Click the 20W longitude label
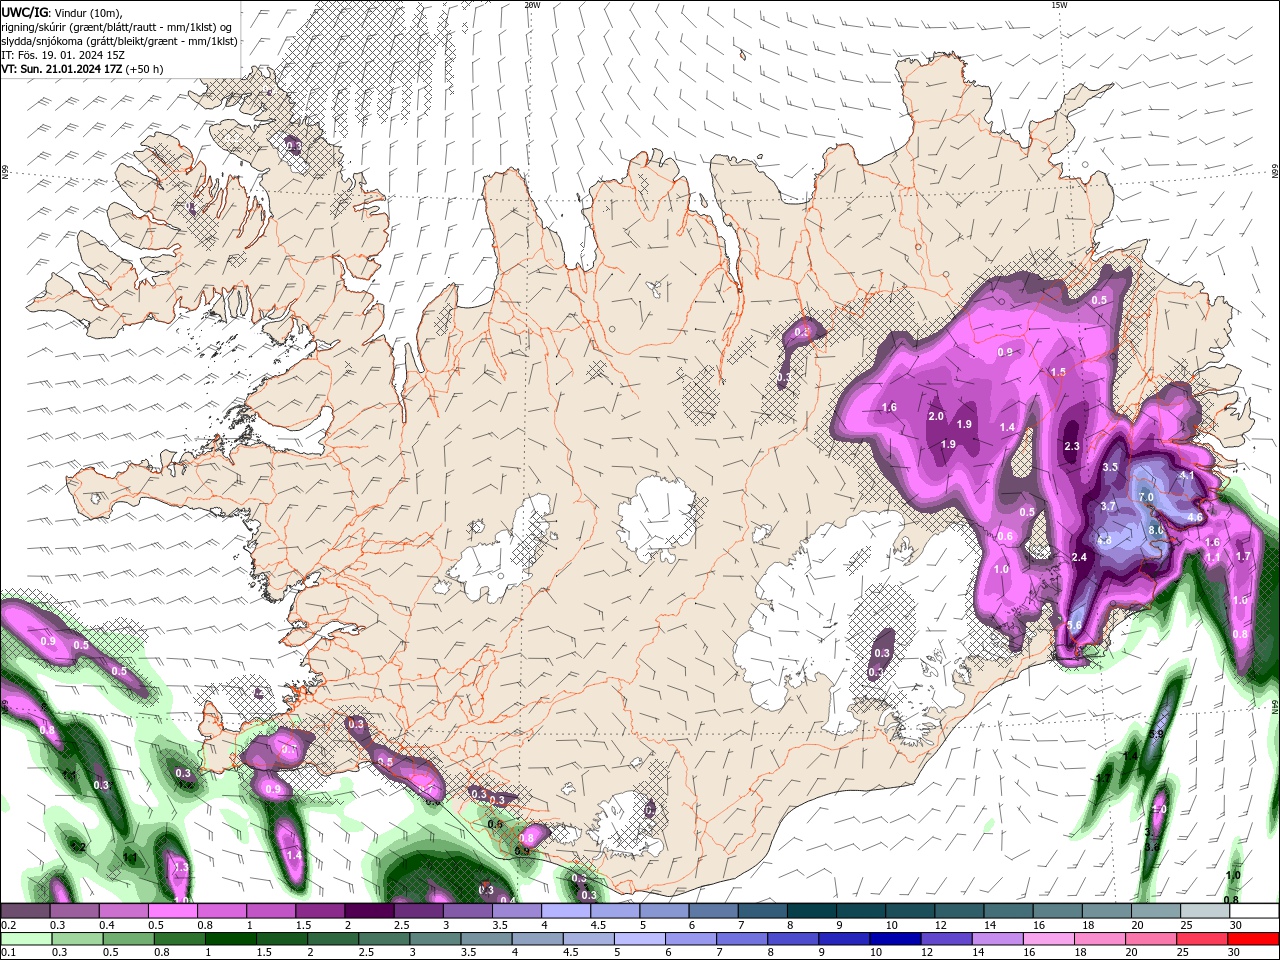1280x960 pixels. point(532,5)
